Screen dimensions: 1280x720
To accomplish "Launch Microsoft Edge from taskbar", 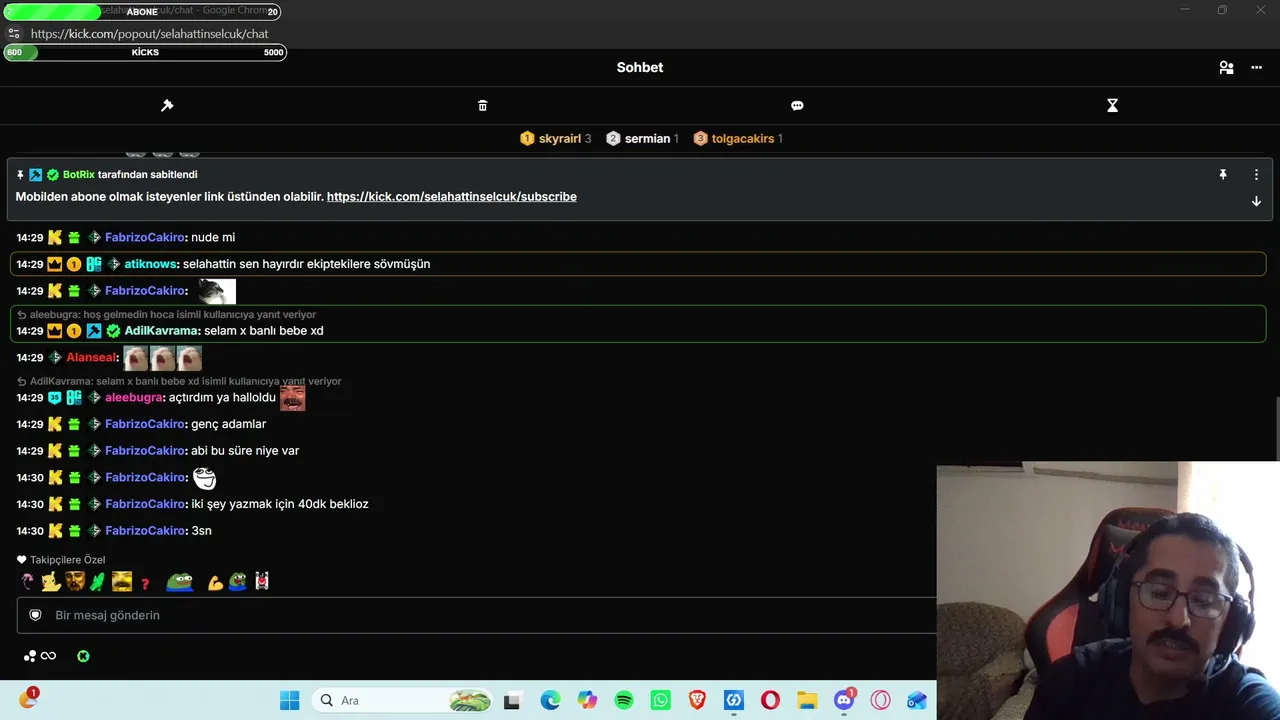I will point(550,700).
